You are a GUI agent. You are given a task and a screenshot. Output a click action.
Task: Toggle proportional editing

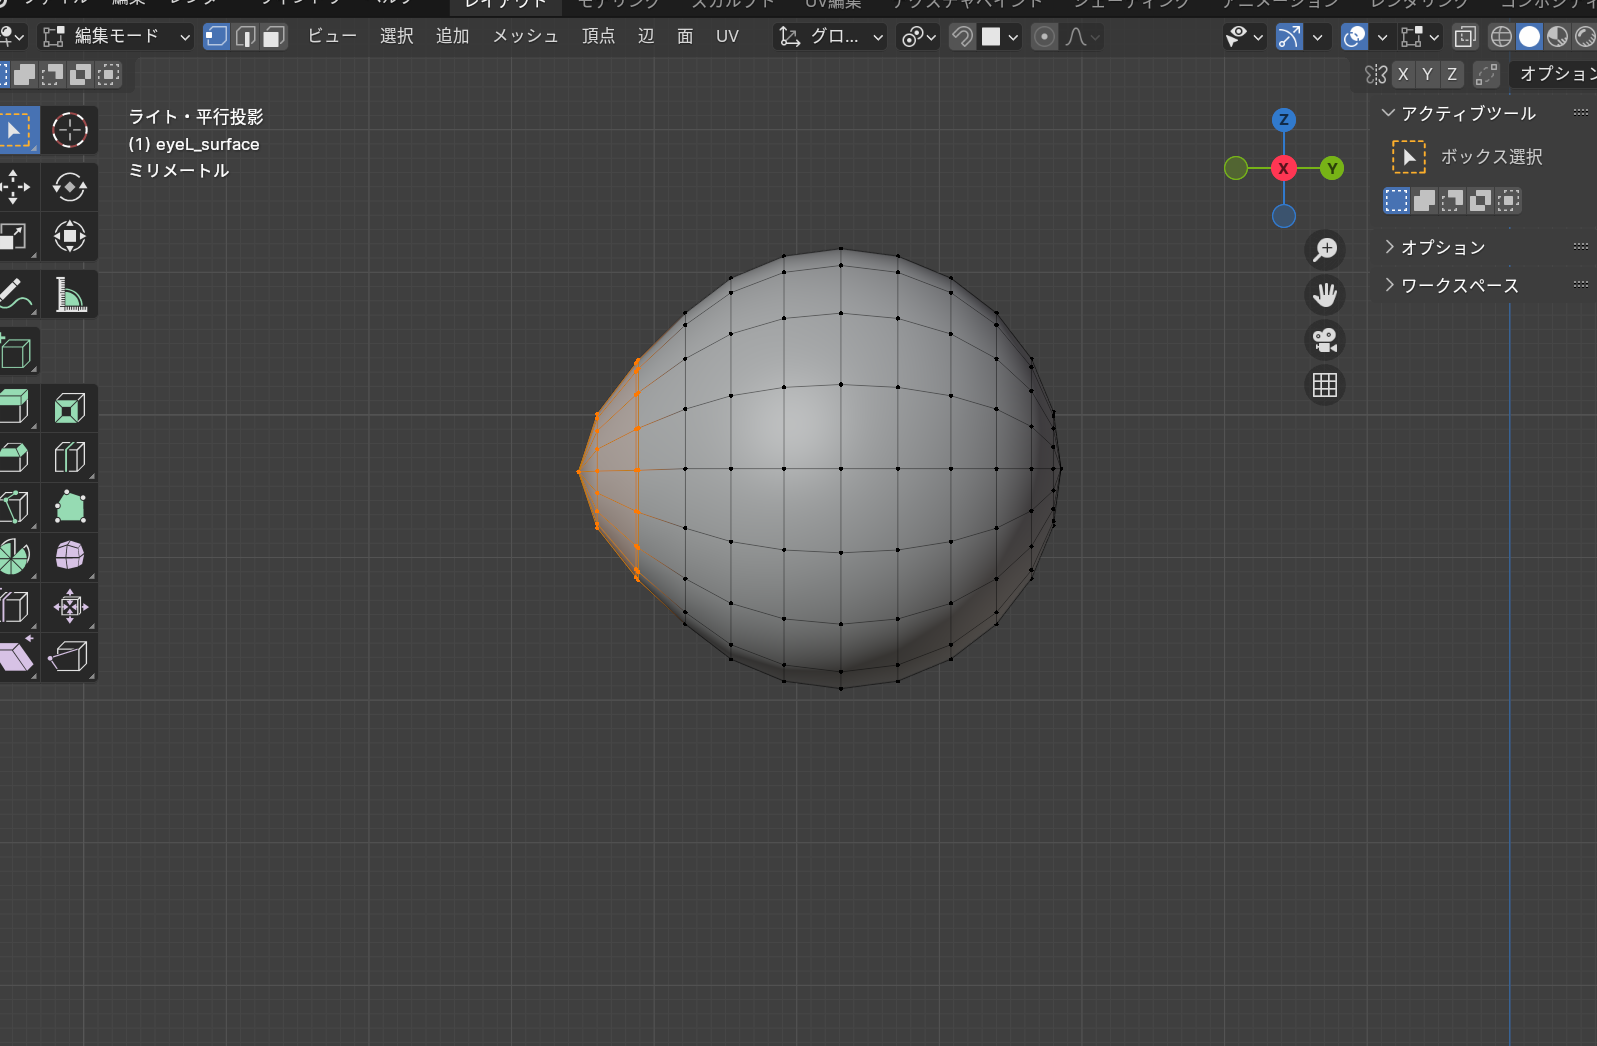[x=1044, y=37]
